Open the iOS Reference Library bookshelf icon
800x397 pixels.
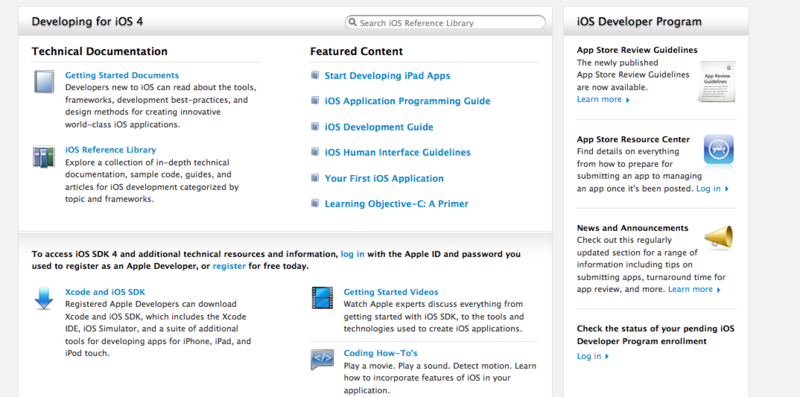[x=44, y=156]
